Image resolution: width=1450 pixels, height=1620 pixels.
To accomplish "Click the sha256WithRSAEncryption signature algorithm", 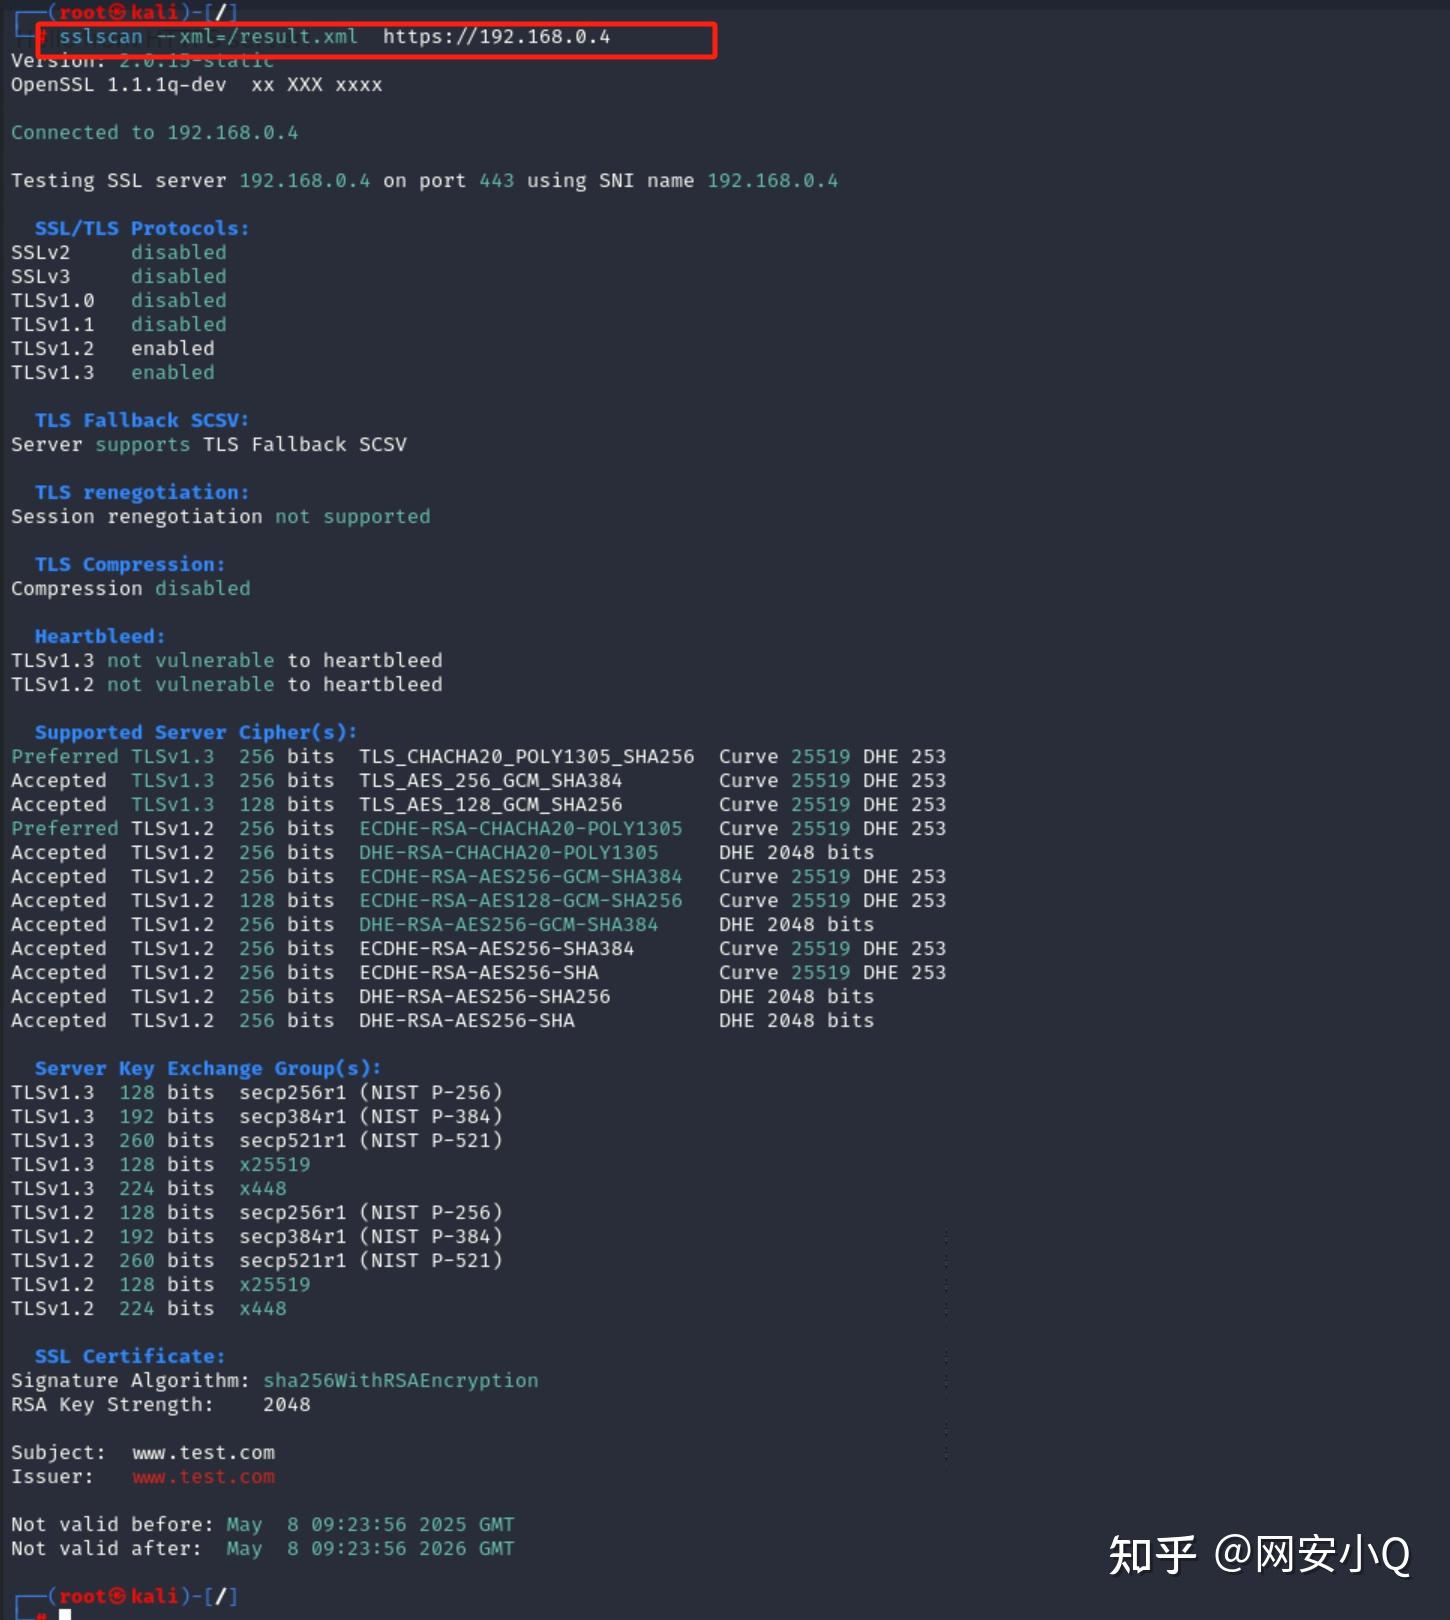I will click(400, 1381).
